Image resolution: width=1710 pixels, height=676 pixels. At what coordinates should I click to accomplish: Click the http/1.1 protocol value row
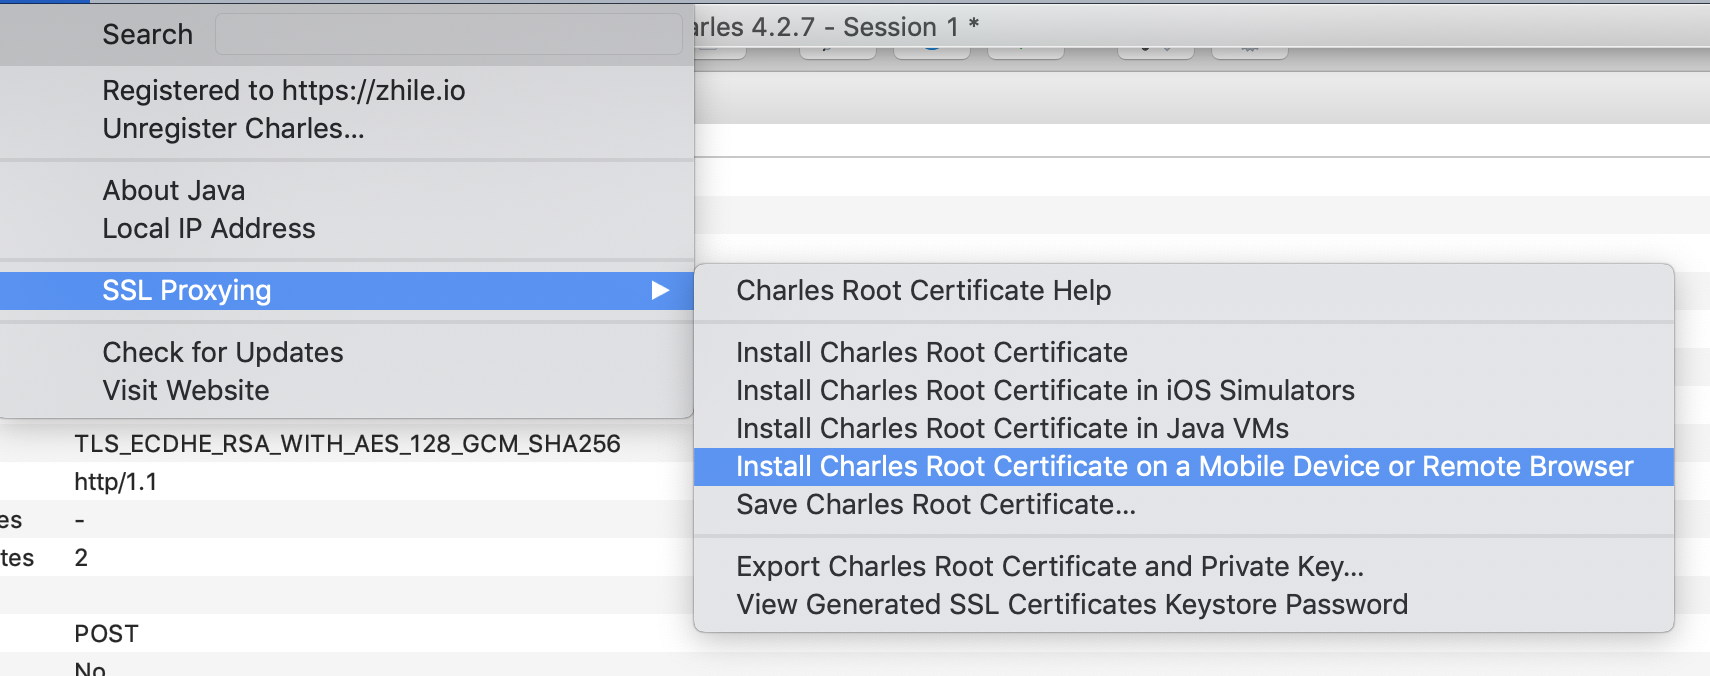pyautogui.click(x=115, y=482)
